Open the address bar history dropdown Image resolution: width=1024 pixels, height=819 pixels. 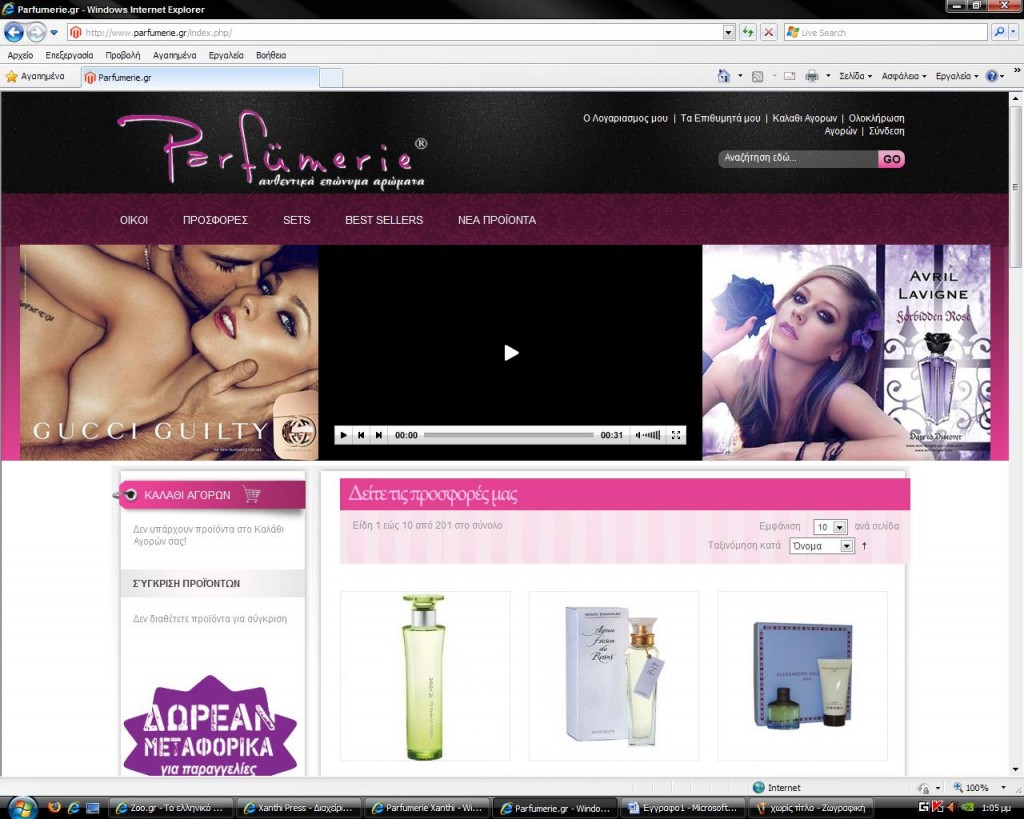(729, 32)
